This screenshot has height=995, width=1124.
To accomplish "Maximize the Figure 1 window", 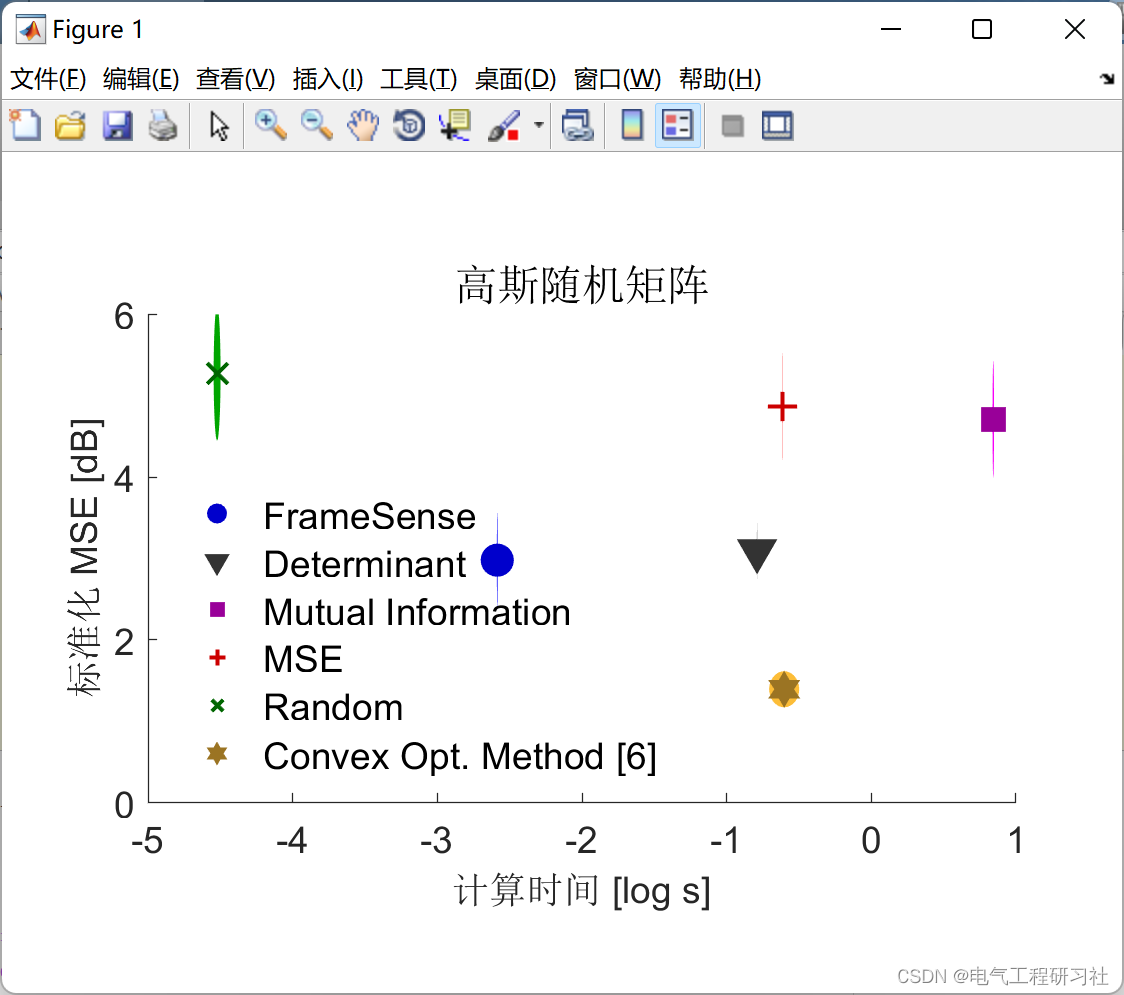I will [x=981, y=29].
